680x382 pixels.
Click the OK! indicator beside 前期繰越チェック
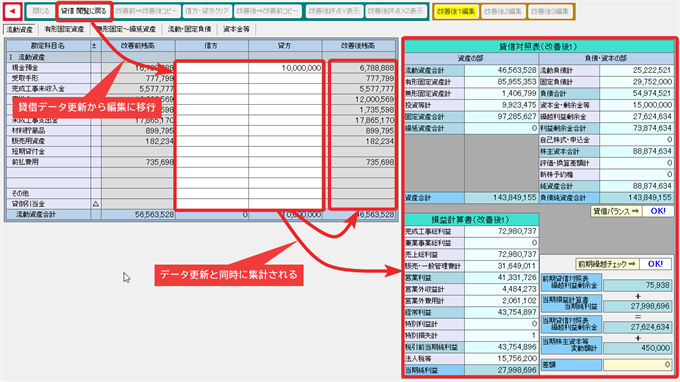(655, 264)
